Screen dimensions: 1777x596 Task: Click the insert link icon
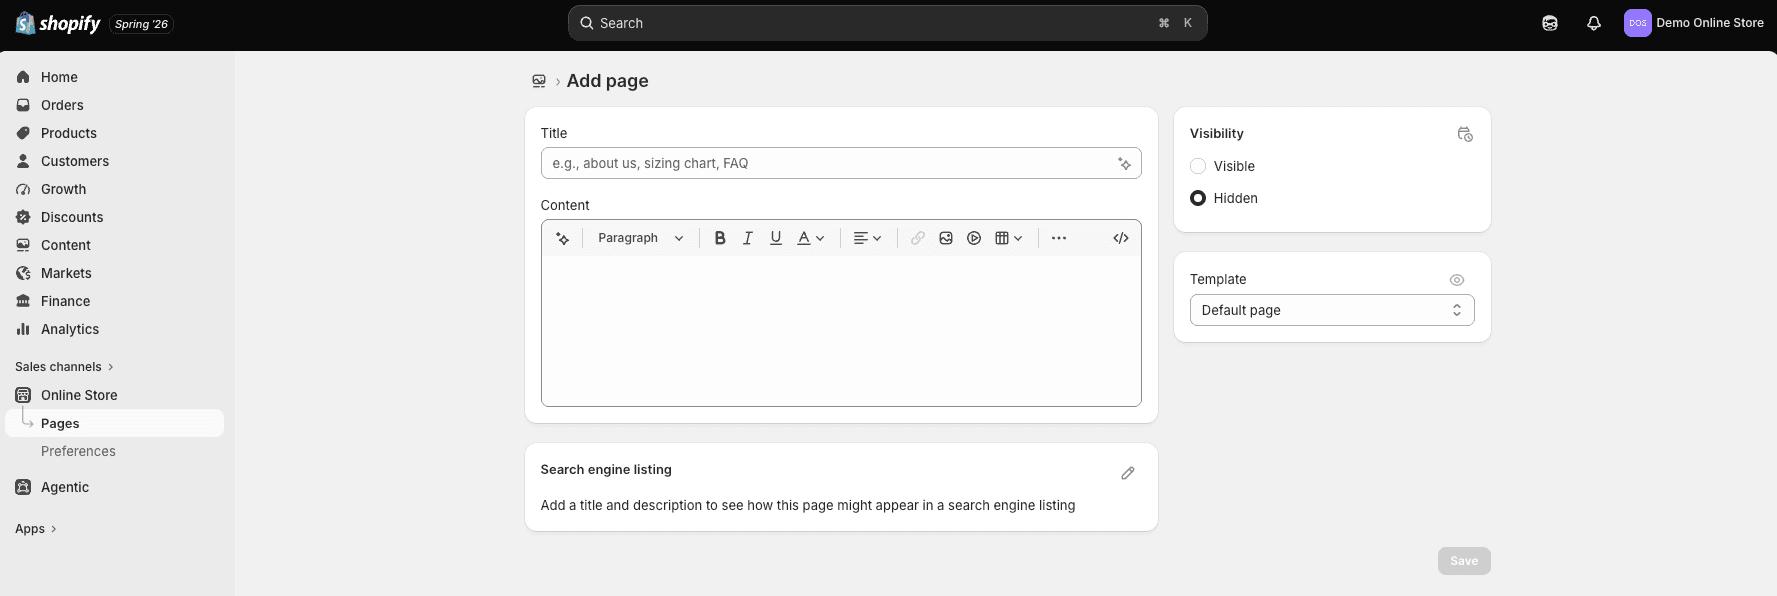tap(918, 238)
